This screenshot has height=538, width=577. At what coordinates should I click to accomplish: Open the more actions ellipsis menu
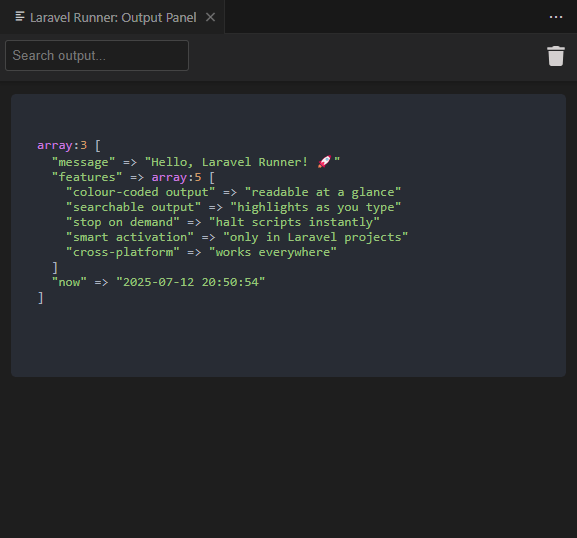click(556, 17)
